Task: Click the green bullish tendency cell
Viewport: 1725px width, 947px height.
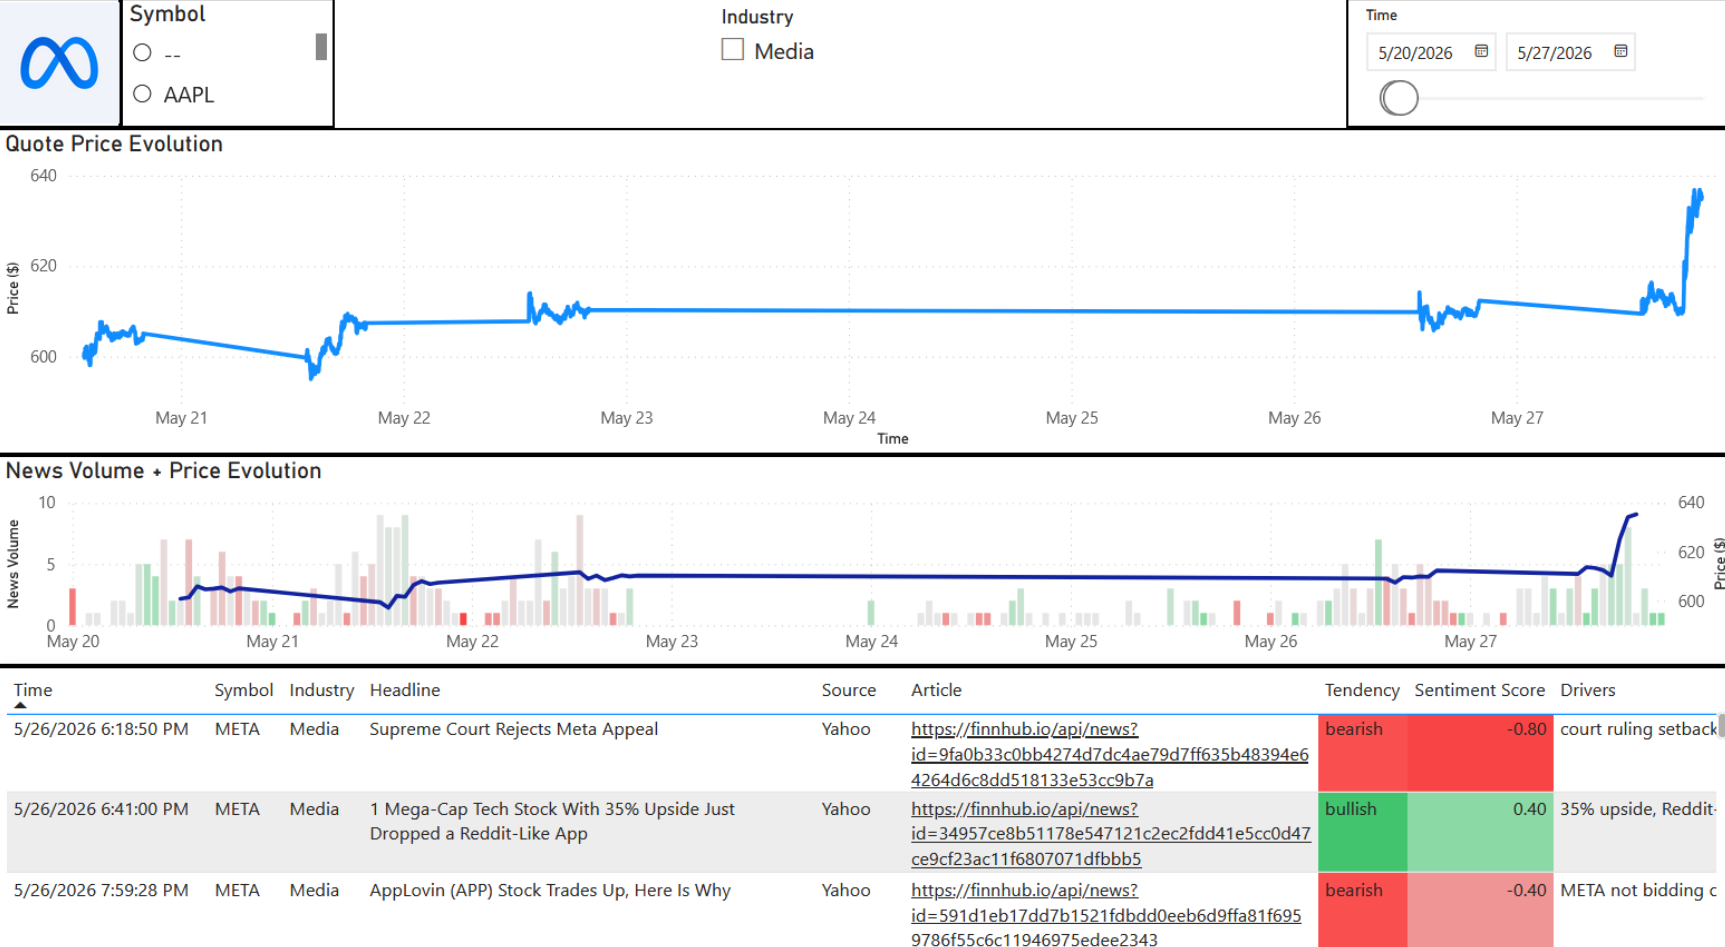Action: (x=1362, y=832)
